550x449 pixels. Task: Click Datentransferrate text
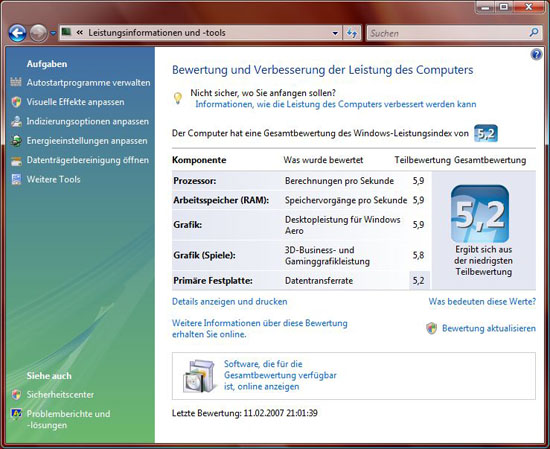[x=319, y=281]
